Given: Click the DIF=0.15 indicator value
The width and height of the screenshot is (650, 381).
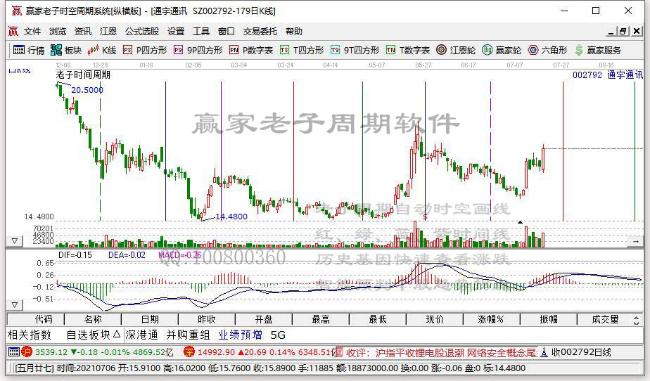Looking at the screenshot, I should point(75,255).
